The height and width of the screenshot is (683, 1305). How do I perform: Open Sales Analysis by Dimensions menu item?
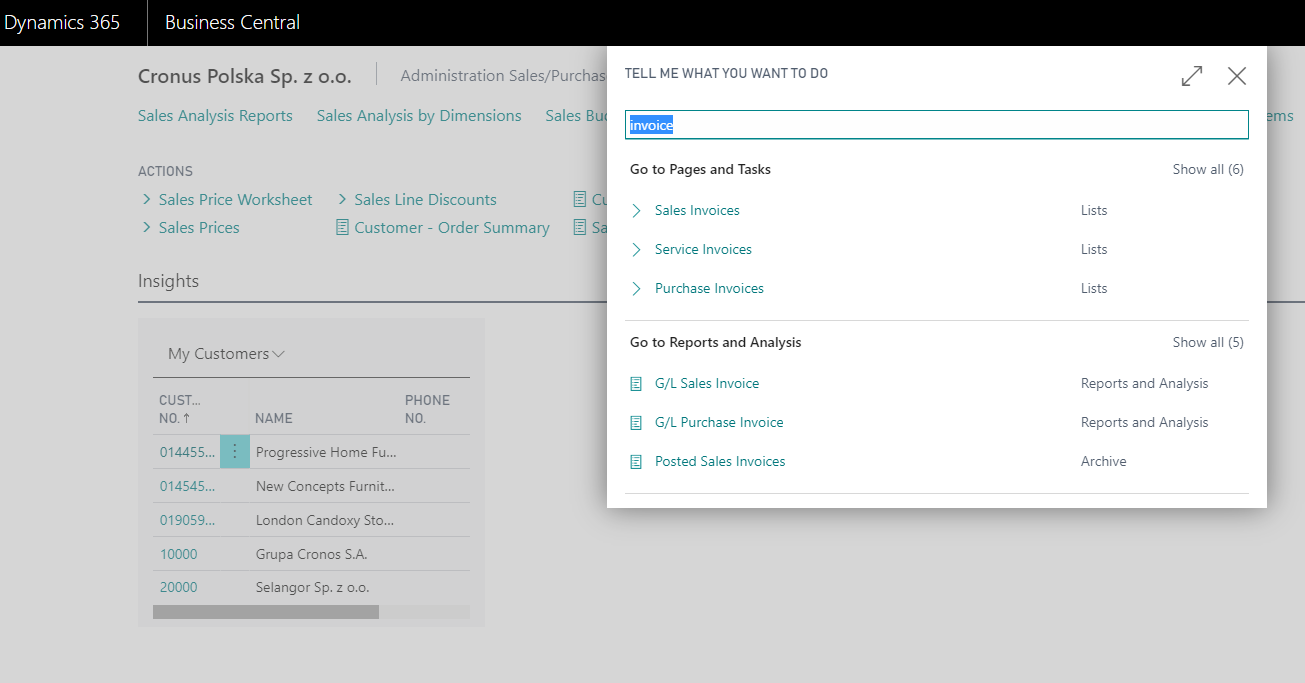click(419, 116)
